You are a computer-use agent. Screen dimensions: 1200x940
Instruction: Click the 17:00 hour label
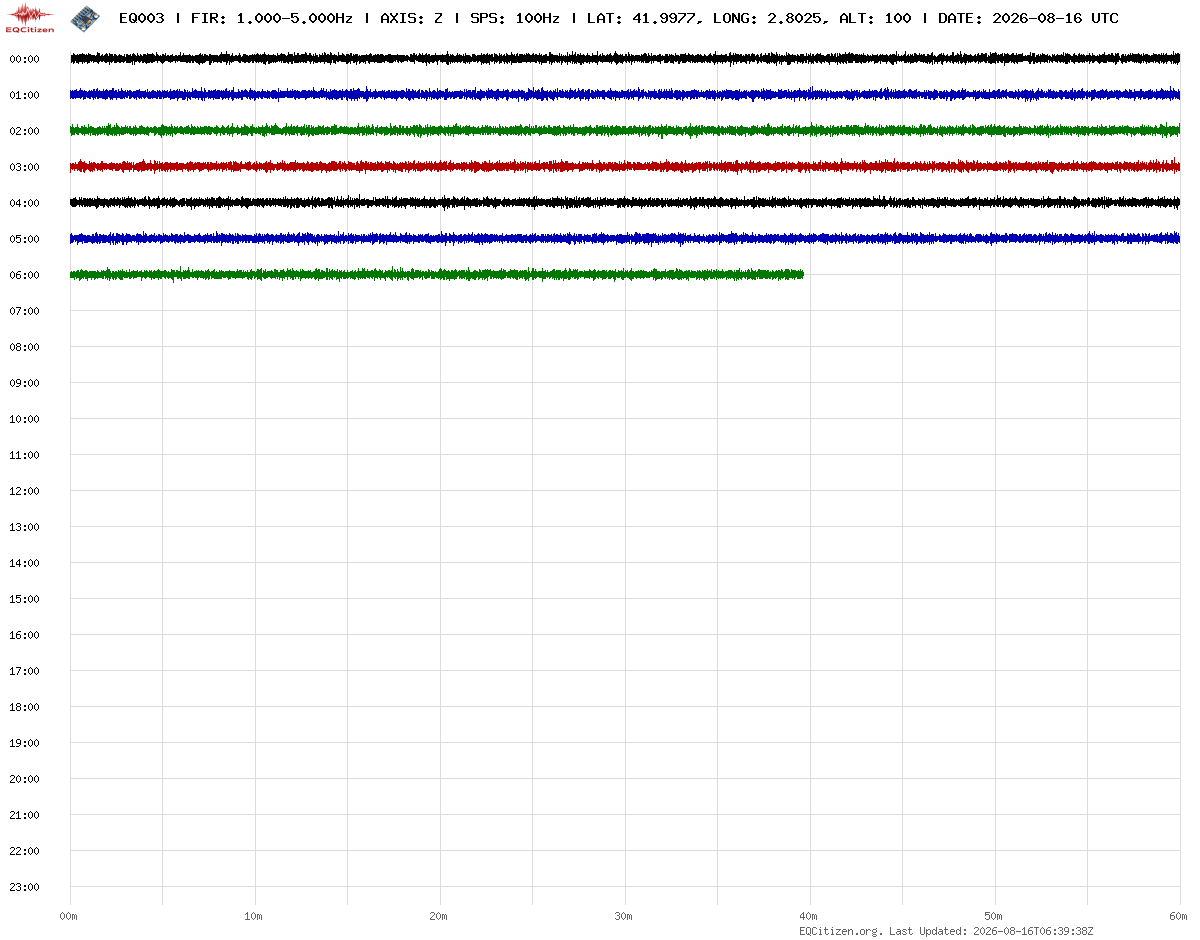click(x=24, y=671)
